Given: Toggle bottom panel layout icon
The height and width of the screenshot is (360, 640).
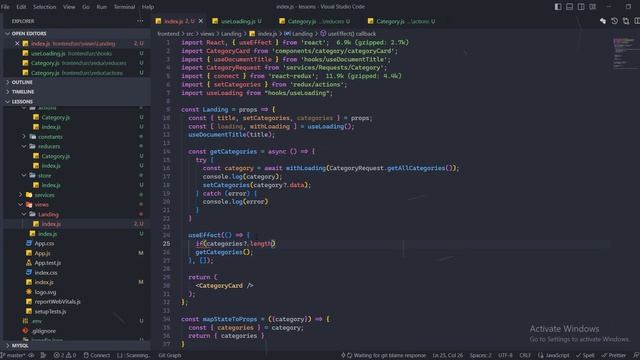Looking at the screenshot, I should 569,7.
